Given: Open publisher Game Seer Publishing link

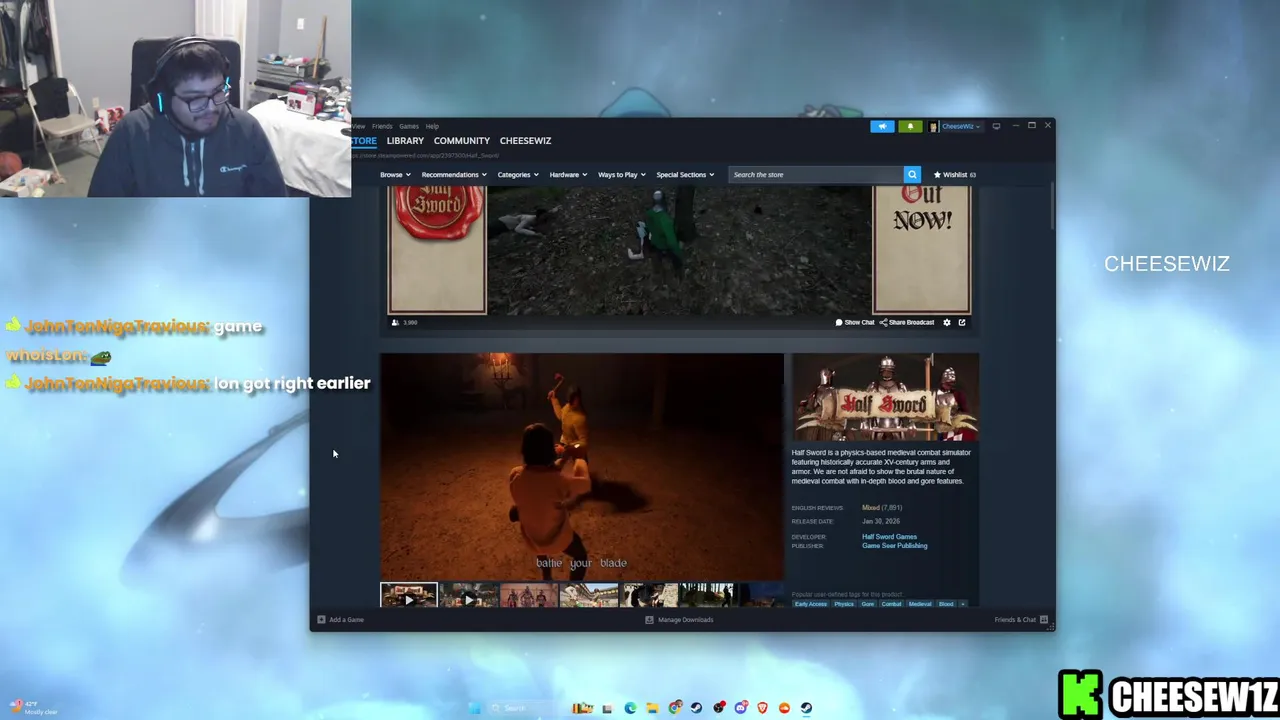Looking at the screenshot, I should coord(894,546).
